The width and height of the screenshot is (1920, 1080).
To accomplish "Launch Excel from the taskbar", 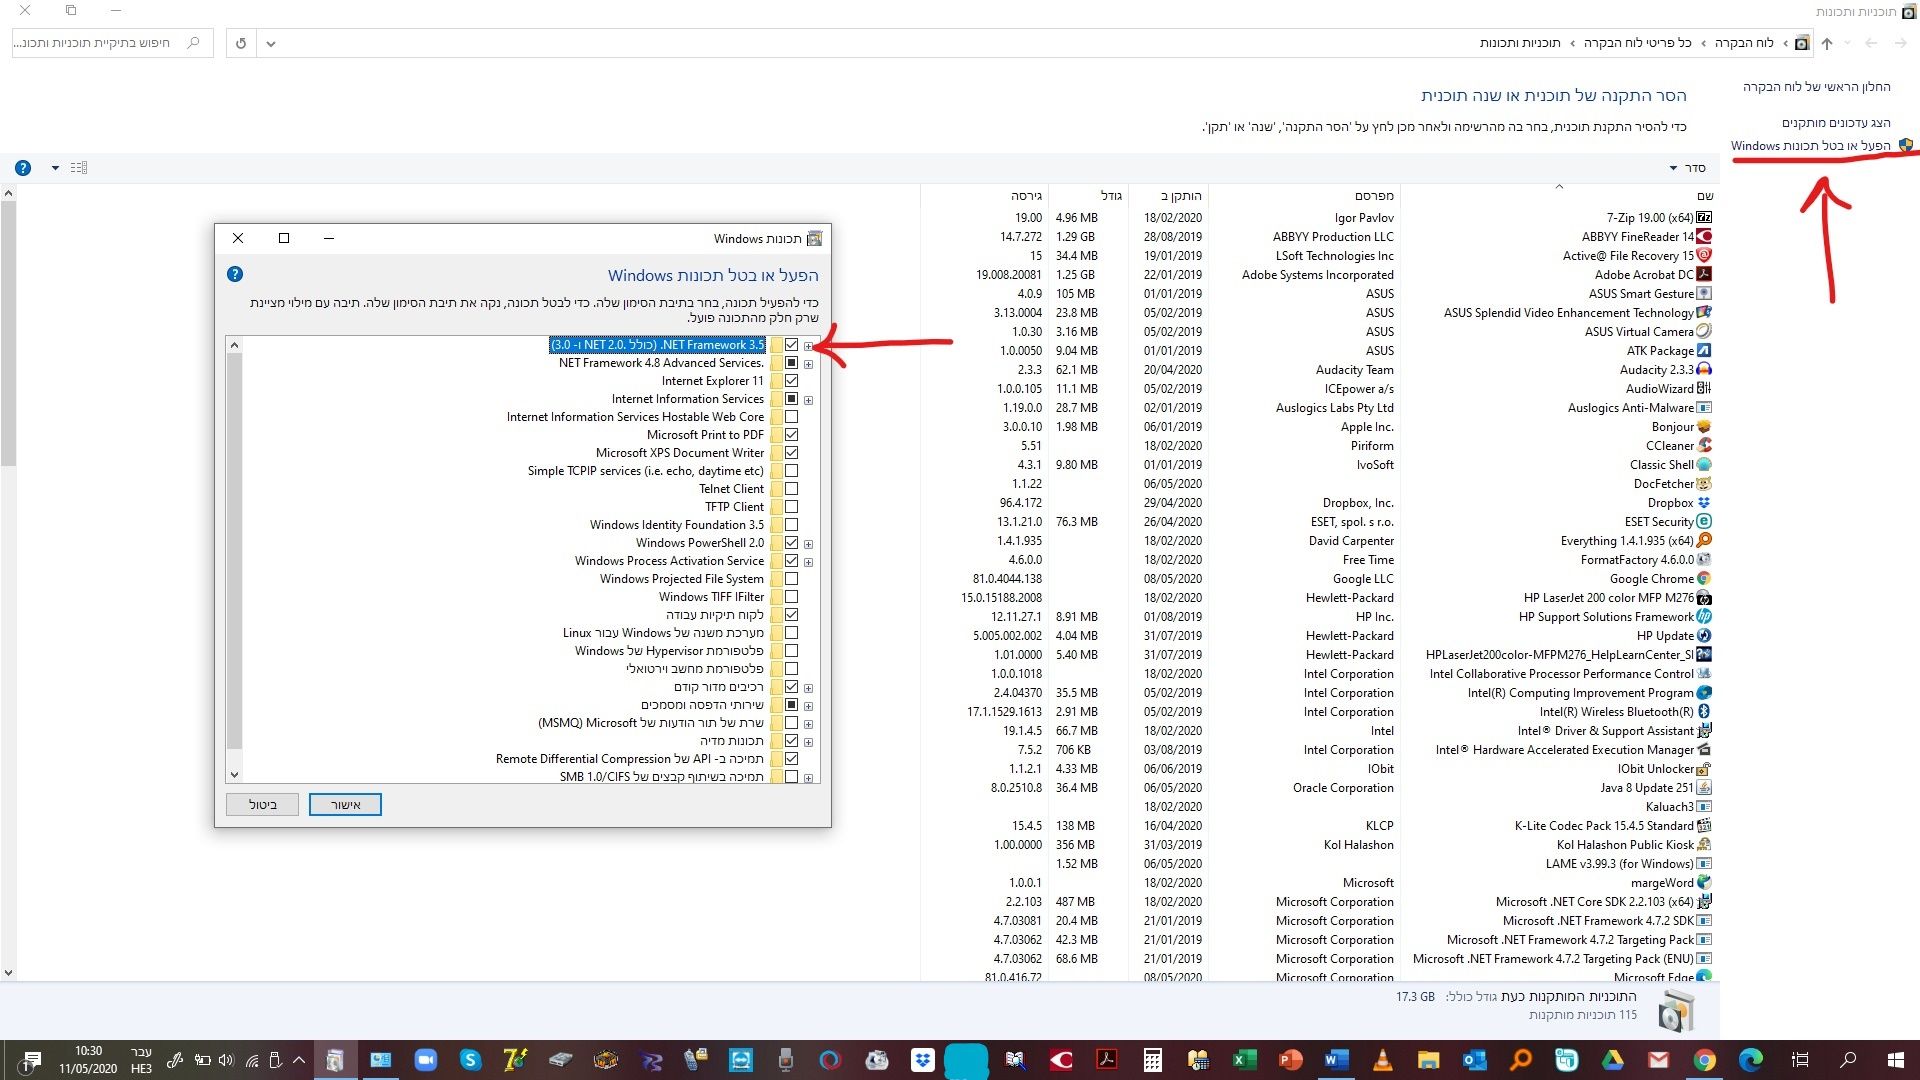I will 1244,1060.
